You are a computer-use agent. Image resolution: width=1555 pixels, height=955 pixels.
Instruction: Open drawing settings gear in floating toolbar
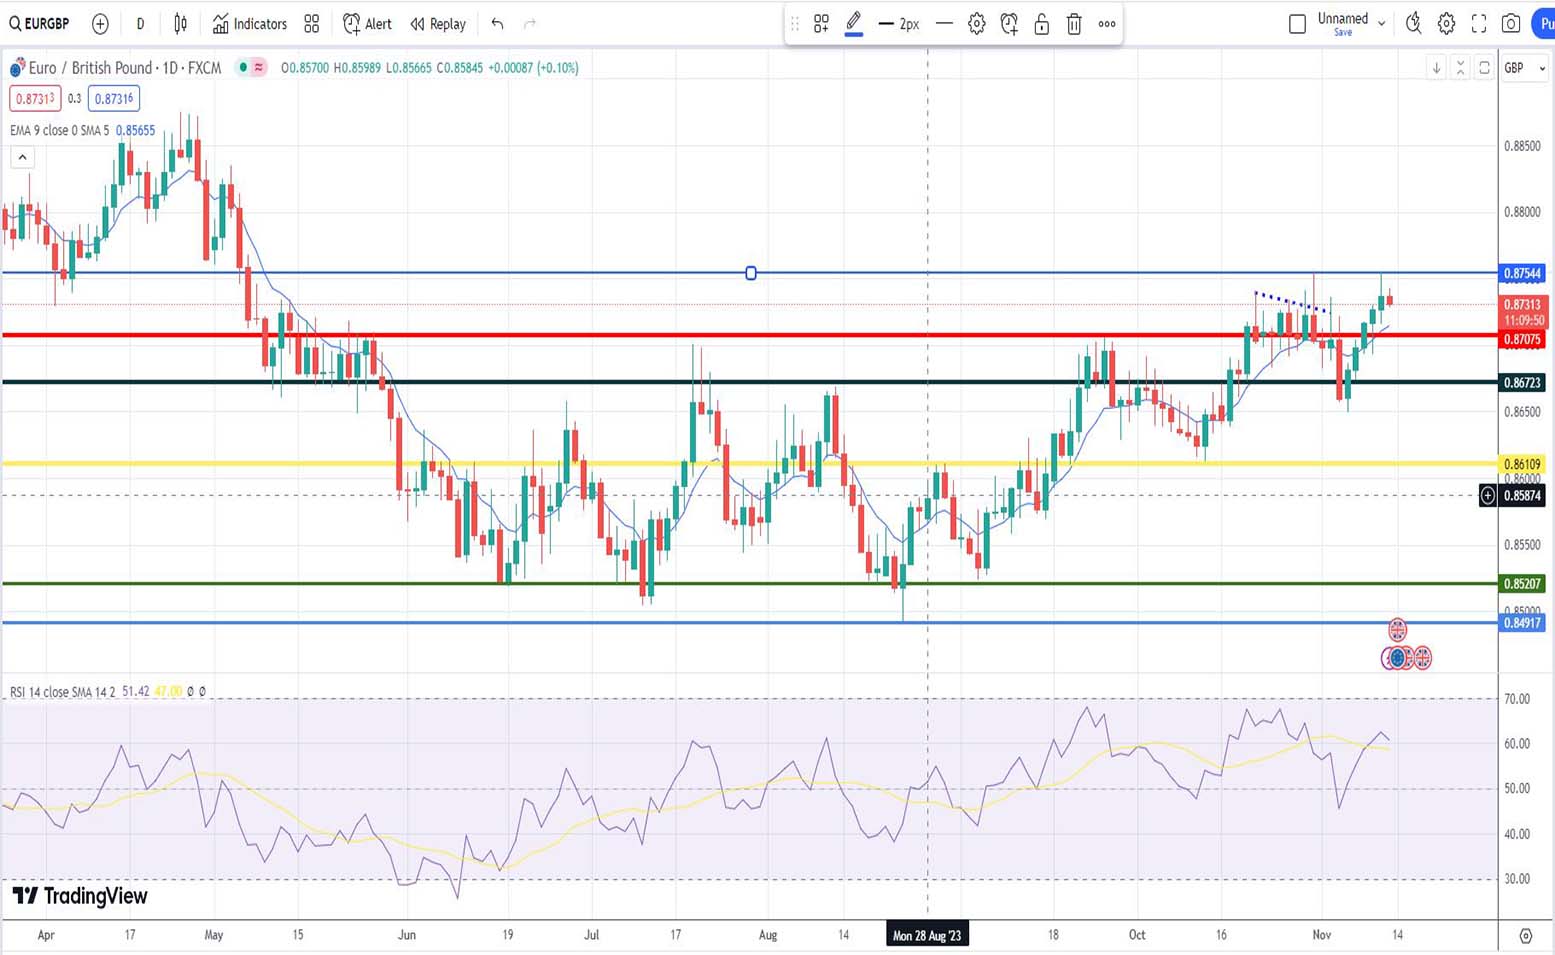[976, 24]
